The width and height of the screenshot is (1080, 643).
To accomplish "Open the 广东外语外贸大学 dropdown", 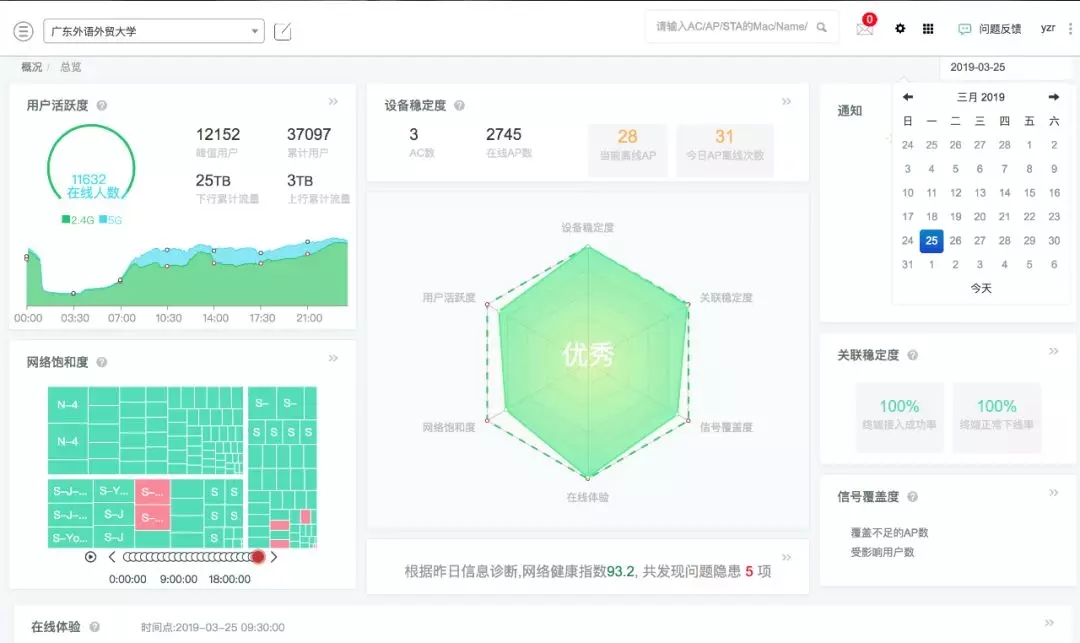I will 154,31.
